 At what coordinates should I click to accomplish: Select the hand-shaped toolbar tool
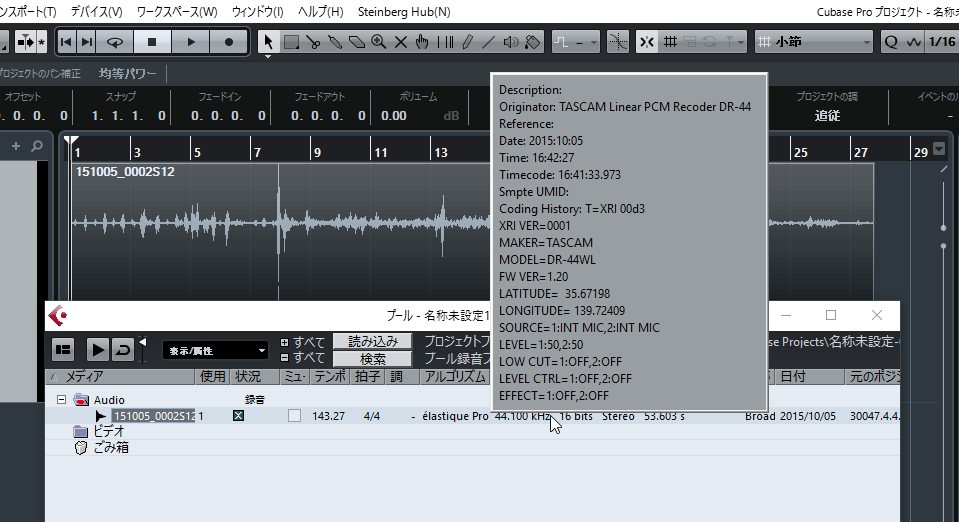[422, 42]
